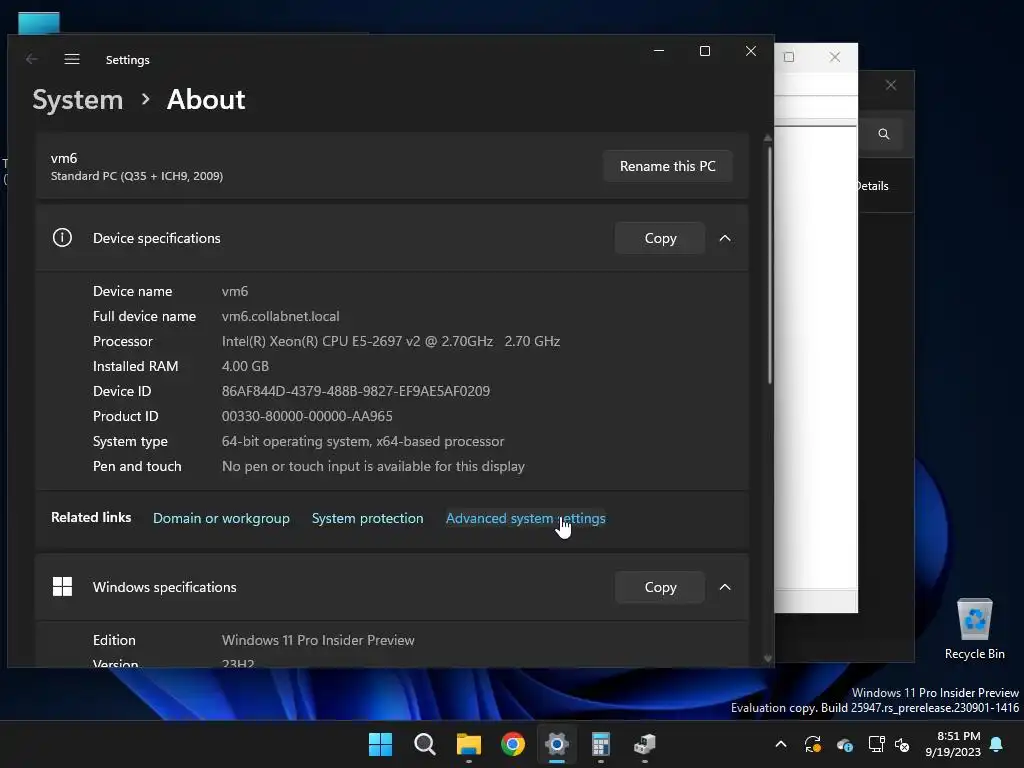Copy the Windows specifications
This screenshot has height=768, width=1024.
pos(660,587)
